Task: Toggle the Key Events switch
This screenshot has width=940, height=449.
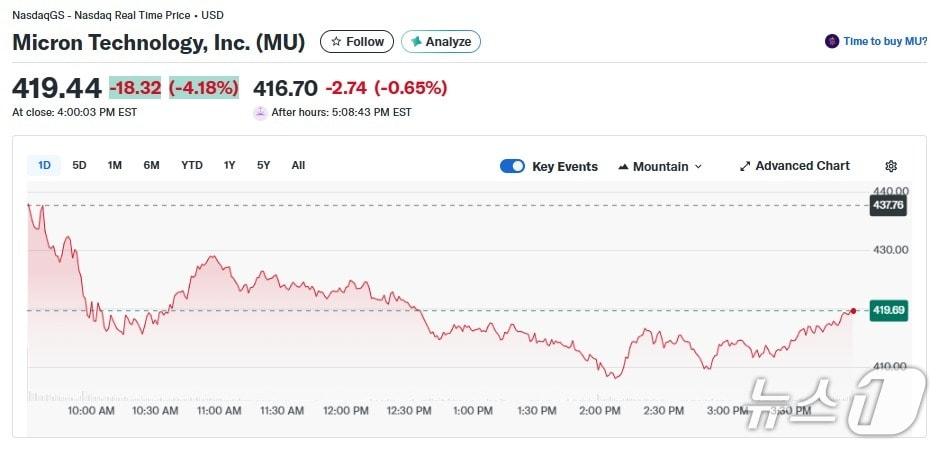Action: pos(512,166)
